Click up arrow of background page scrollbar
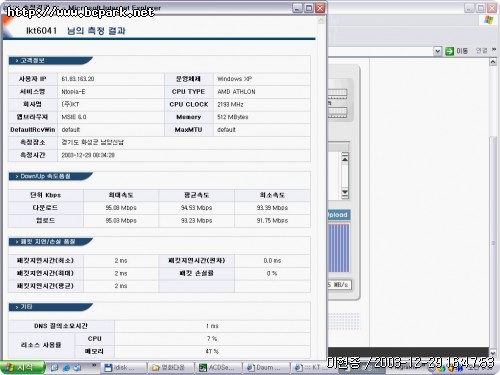 [x=493, y=62]
